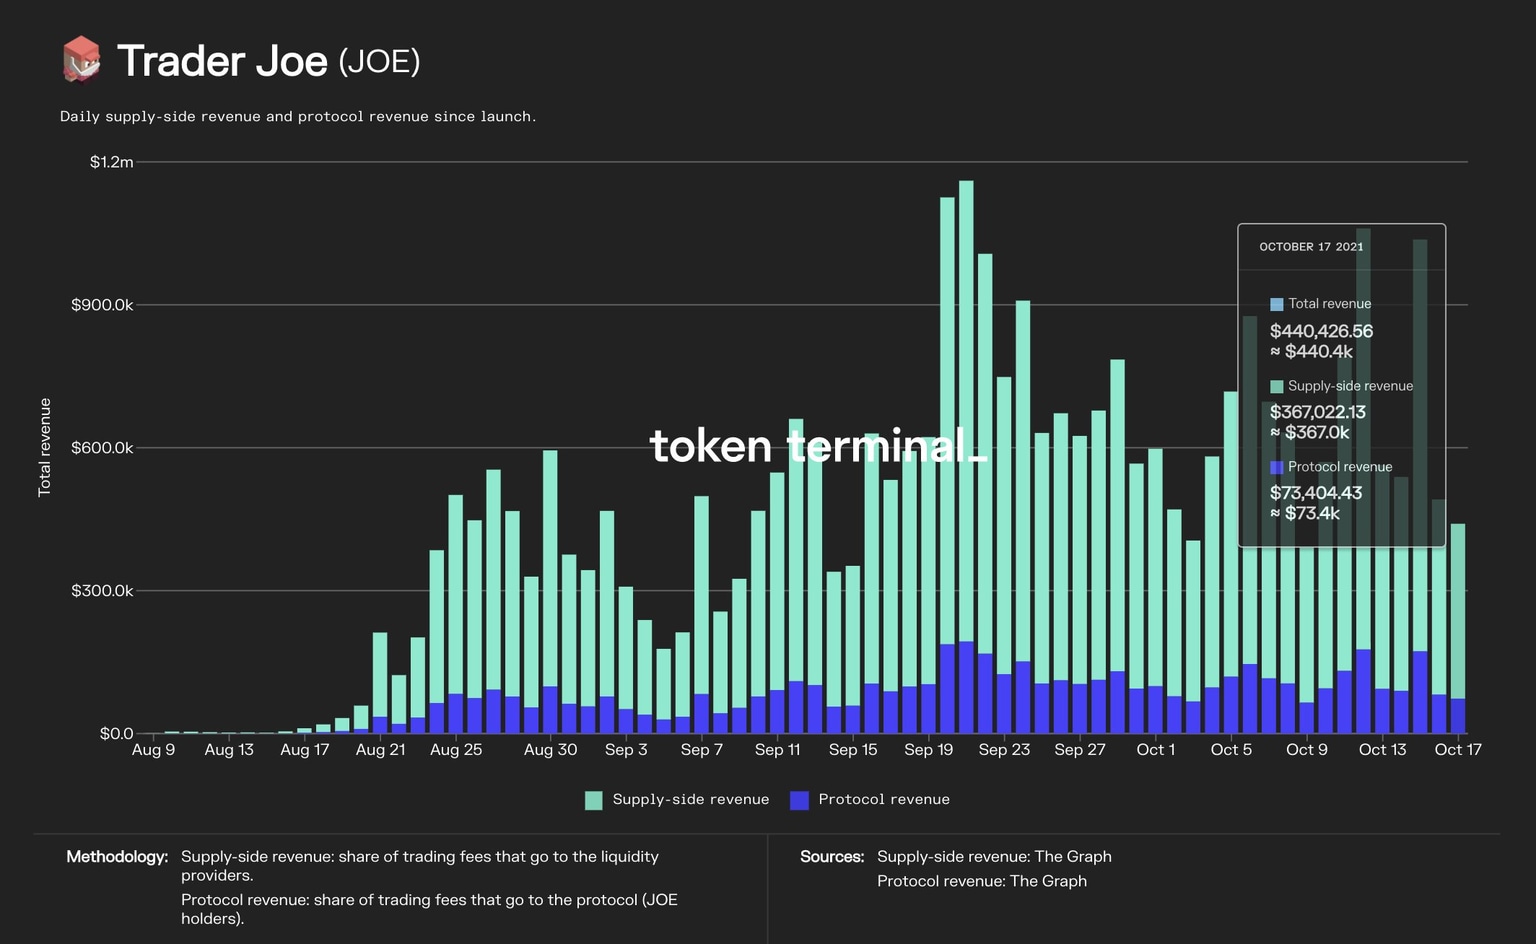This screenshot has height=944, width=1536.
Task: Click the "Methodology:" heading
Action: [x=117, y=857]
